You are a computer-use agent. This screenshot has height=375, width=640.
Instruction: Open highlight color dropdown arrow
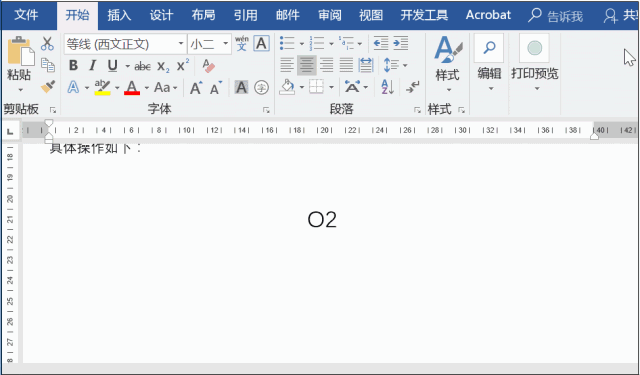click(117, 88)
